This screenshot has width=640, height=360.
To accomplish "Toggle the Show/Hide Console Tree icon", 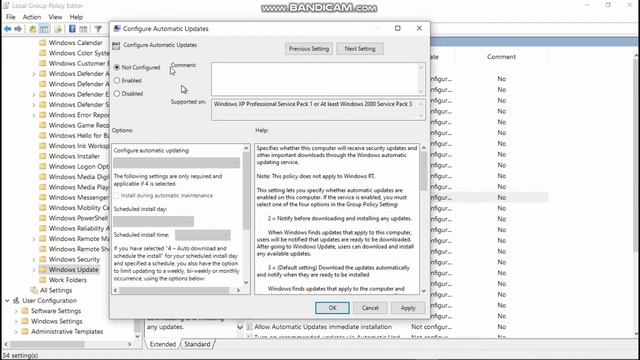I will tap(44, 29).
